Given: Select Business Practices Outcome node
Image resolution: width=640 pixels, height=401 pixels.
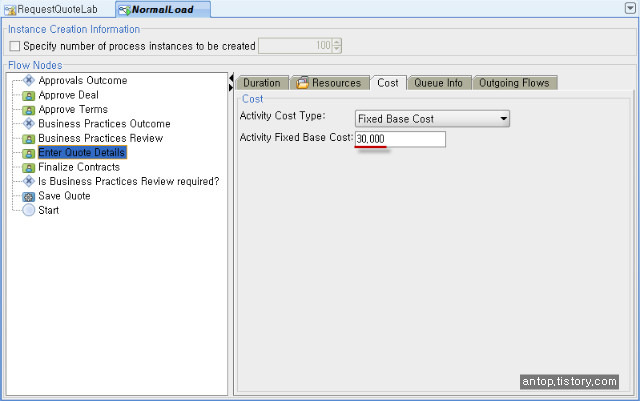Looking at the screenshot, I should coord(104,124).
